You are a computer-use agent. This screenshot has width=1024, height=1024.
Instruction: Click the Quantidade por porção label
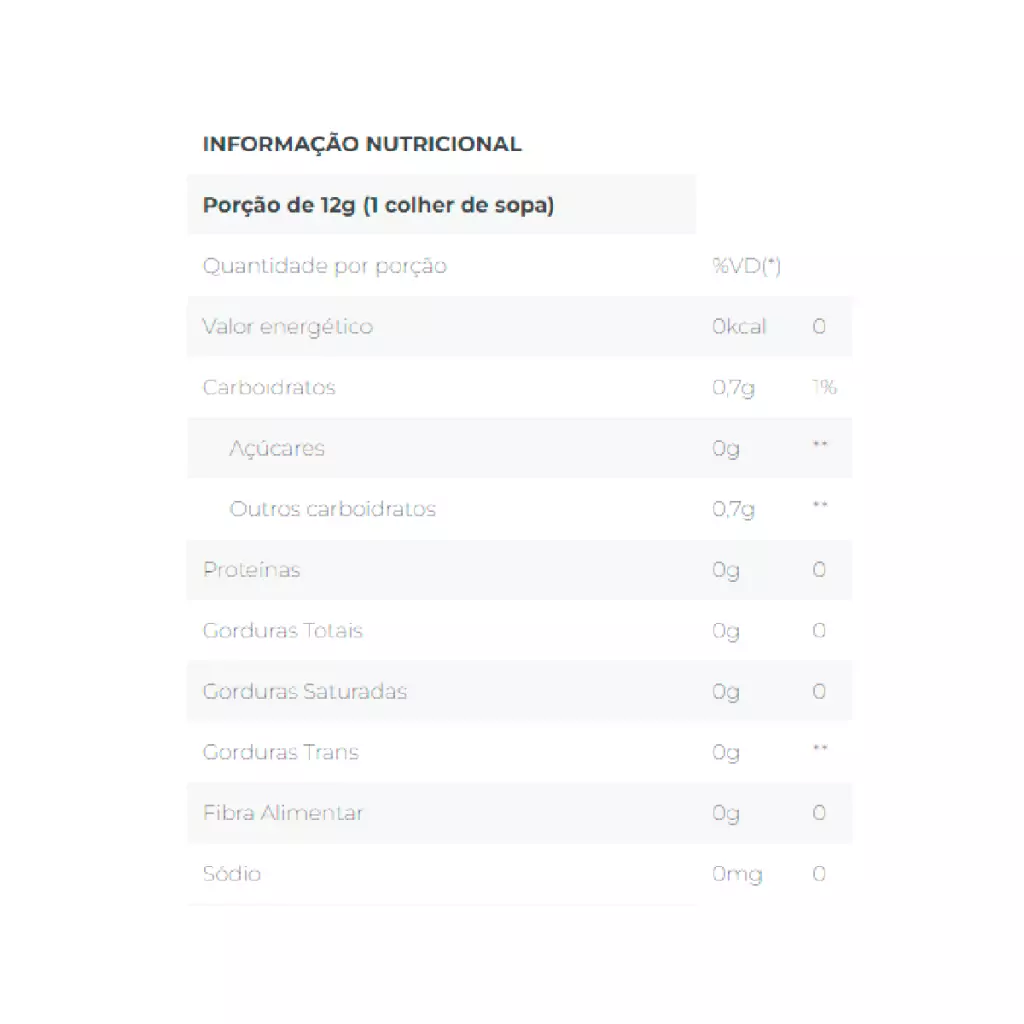324,266
